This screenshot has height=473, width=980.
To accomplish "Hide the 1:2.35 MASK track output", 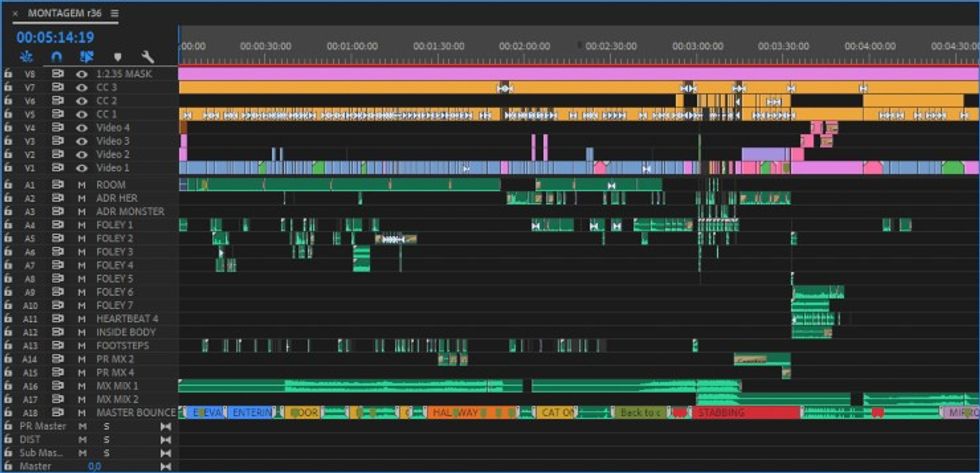I will [x=81, y=74].
